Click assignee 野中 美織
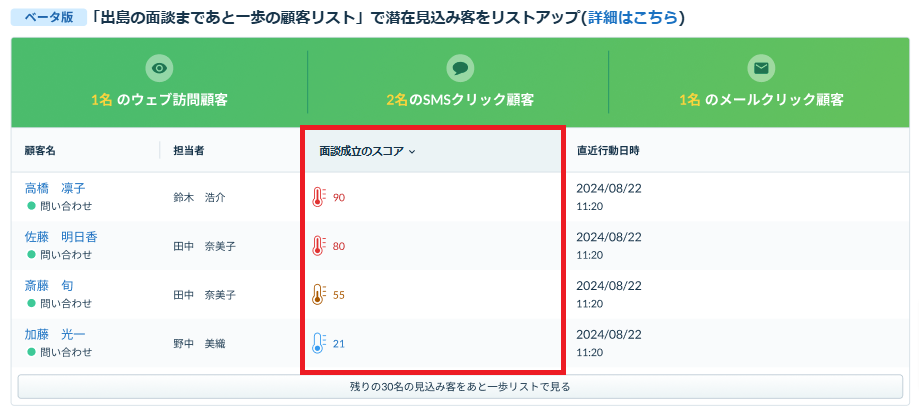Screen dimensions: 919x416 pyautogui.click(x=199, y=343)
